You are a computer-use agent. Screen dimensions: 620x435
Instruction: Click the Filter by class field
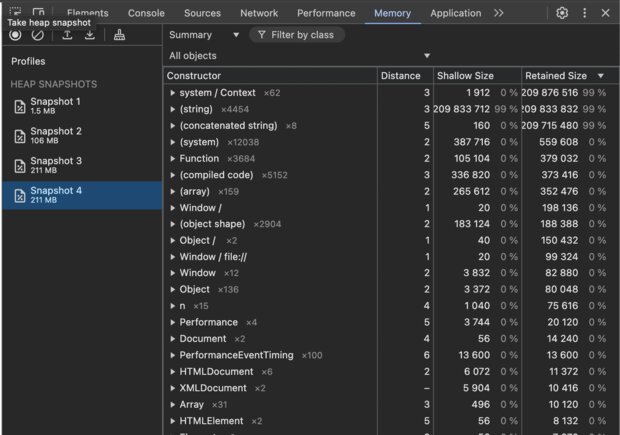pyautogui.click(x=297, y=35)
